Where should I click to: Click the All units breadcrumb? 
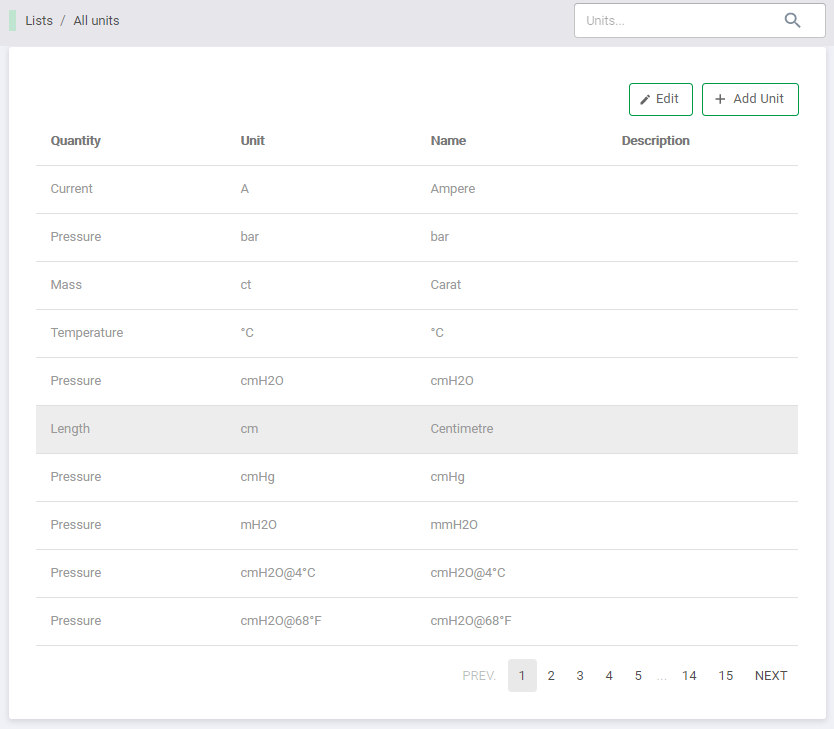tap(96, 20)
